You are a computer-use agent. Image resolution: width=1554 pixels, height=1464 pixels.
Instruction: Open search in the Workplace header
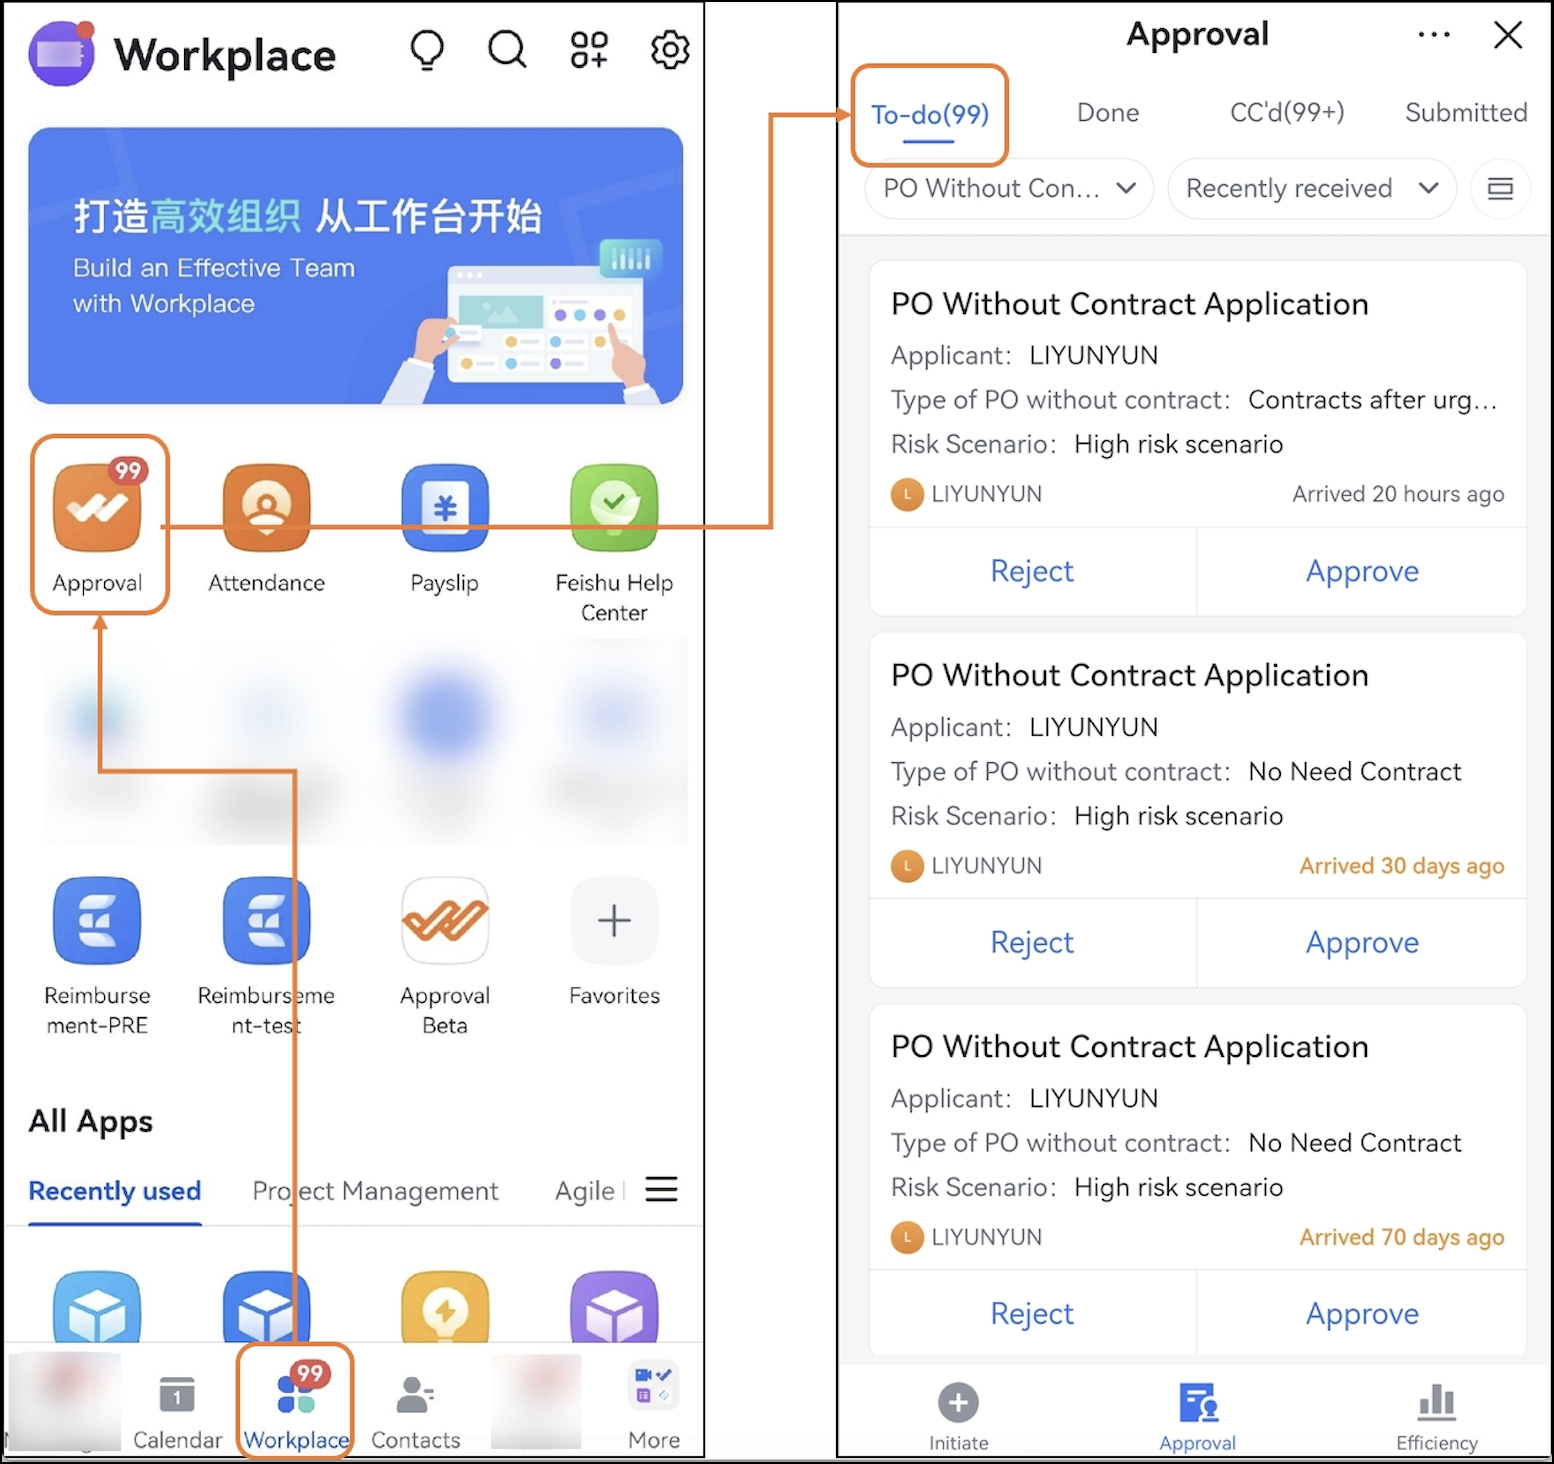(x=507, y=48)
